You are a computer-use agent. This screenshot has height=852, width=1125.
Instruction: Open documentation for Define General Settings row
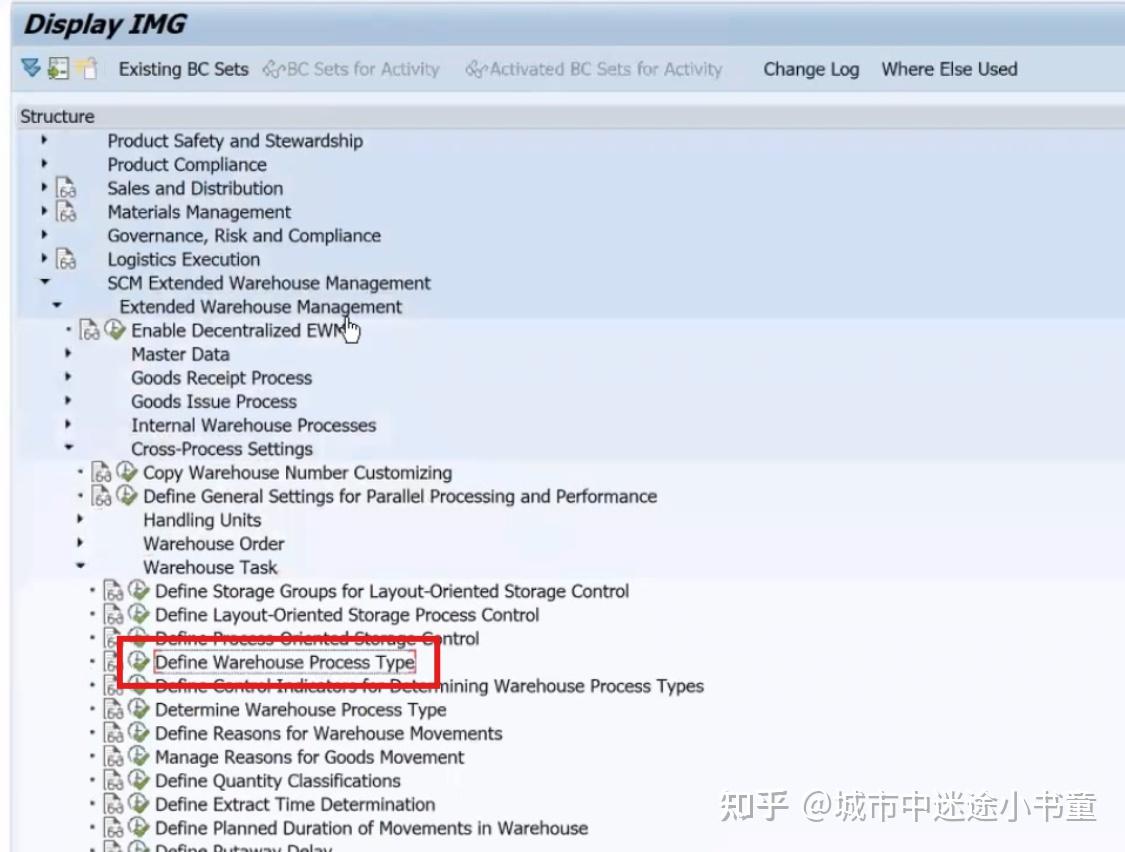pyautogui.click(x=101, y=496)
